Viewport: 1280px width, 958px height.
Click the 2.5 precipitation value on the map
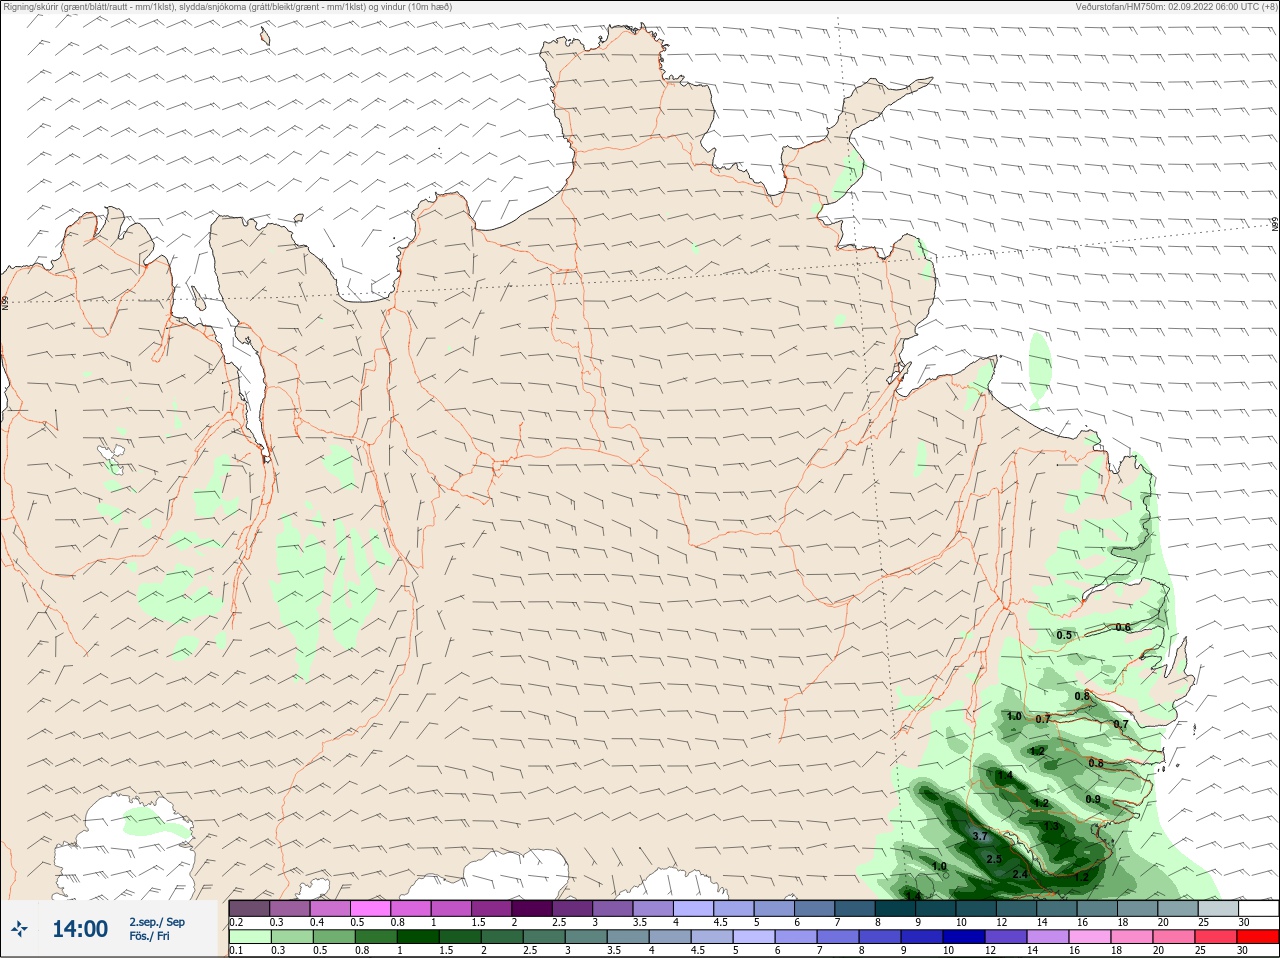[x=993, y=859]
